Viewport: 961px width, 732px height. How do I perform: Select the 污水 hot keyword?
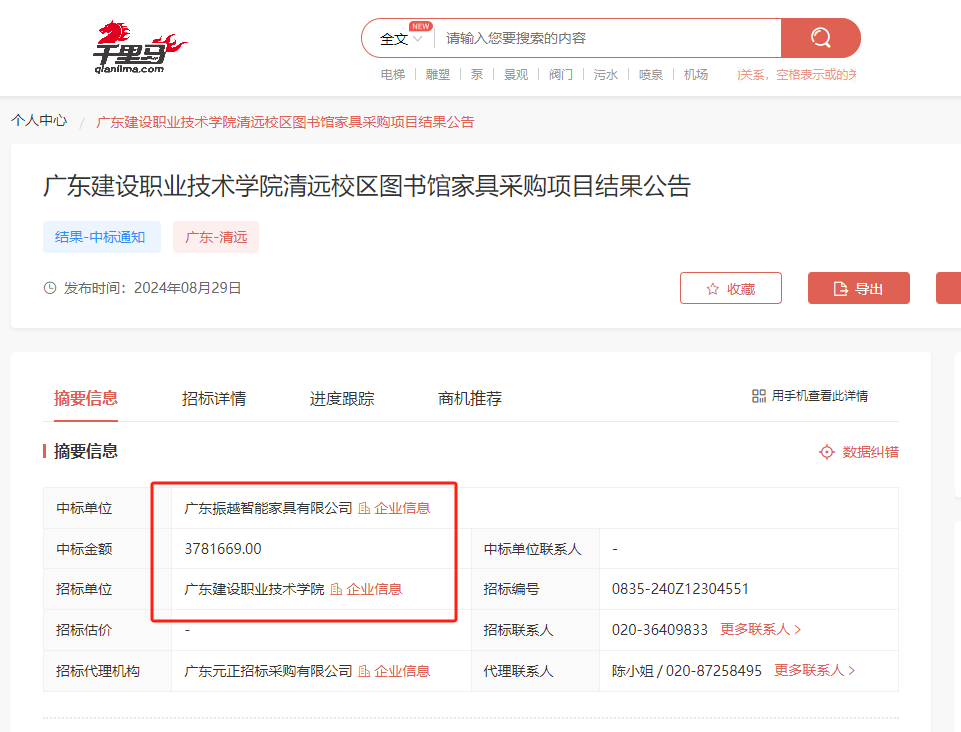606,75
